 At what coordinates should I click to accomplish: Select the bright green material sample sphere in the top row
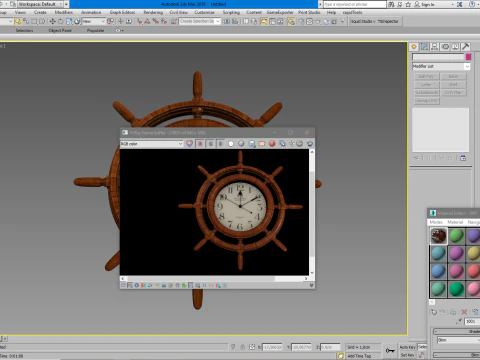click(456, 236)
